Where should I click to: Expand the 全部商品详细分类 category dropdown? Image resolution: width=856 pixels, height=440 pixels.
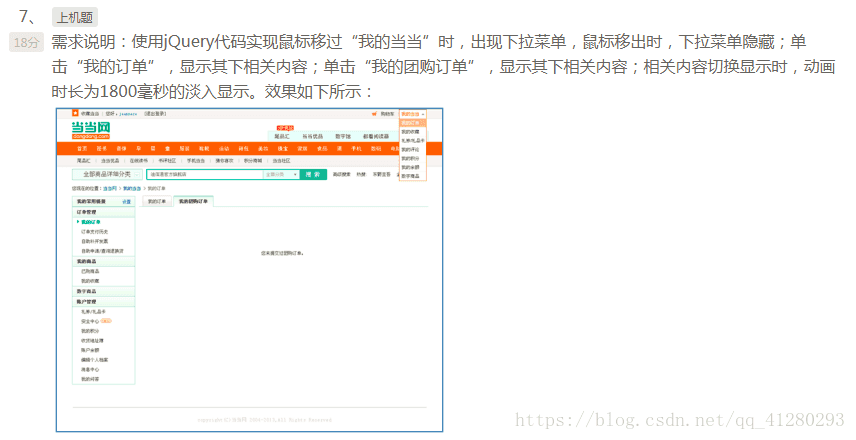pyautogui.click(x=108, y=174)
